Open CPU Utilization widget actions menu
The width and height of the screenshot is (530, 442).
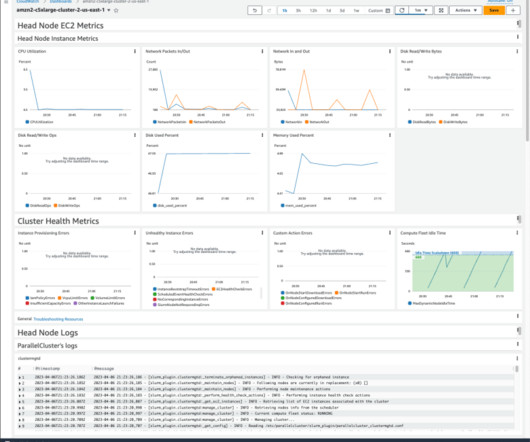(135, 51)
